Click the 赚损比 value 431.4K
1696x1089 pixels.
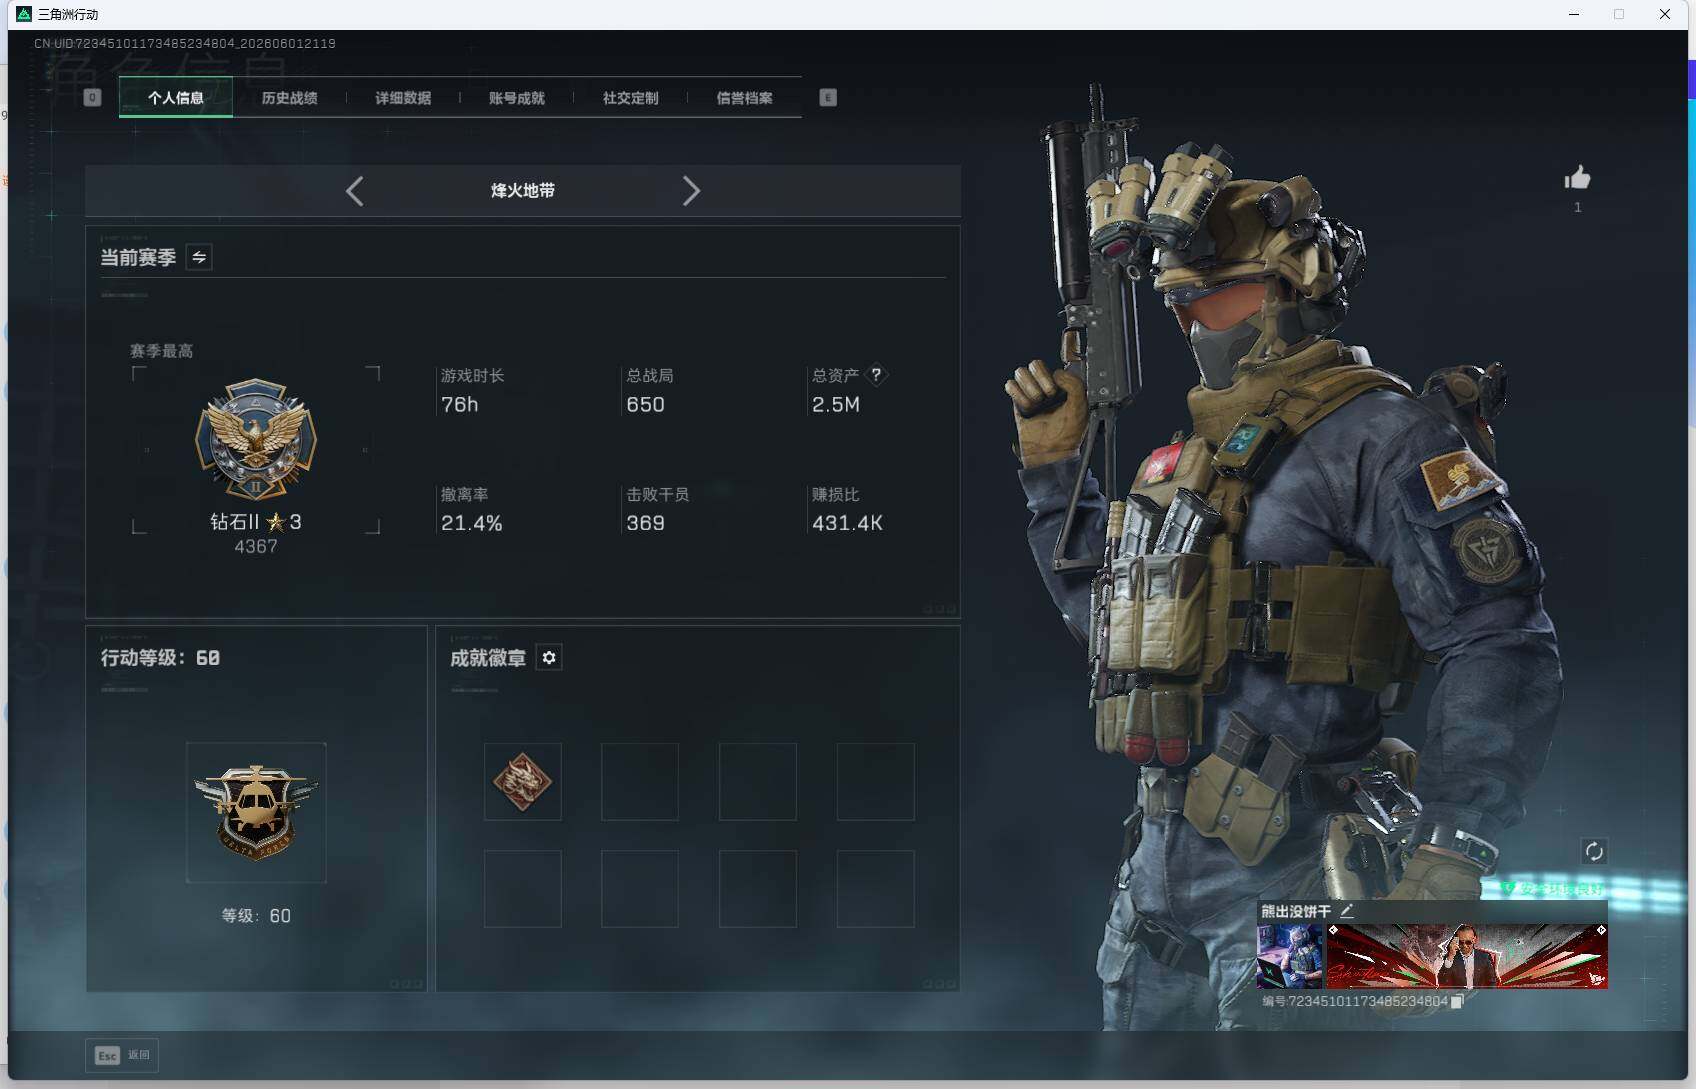(x=847, y=524)
